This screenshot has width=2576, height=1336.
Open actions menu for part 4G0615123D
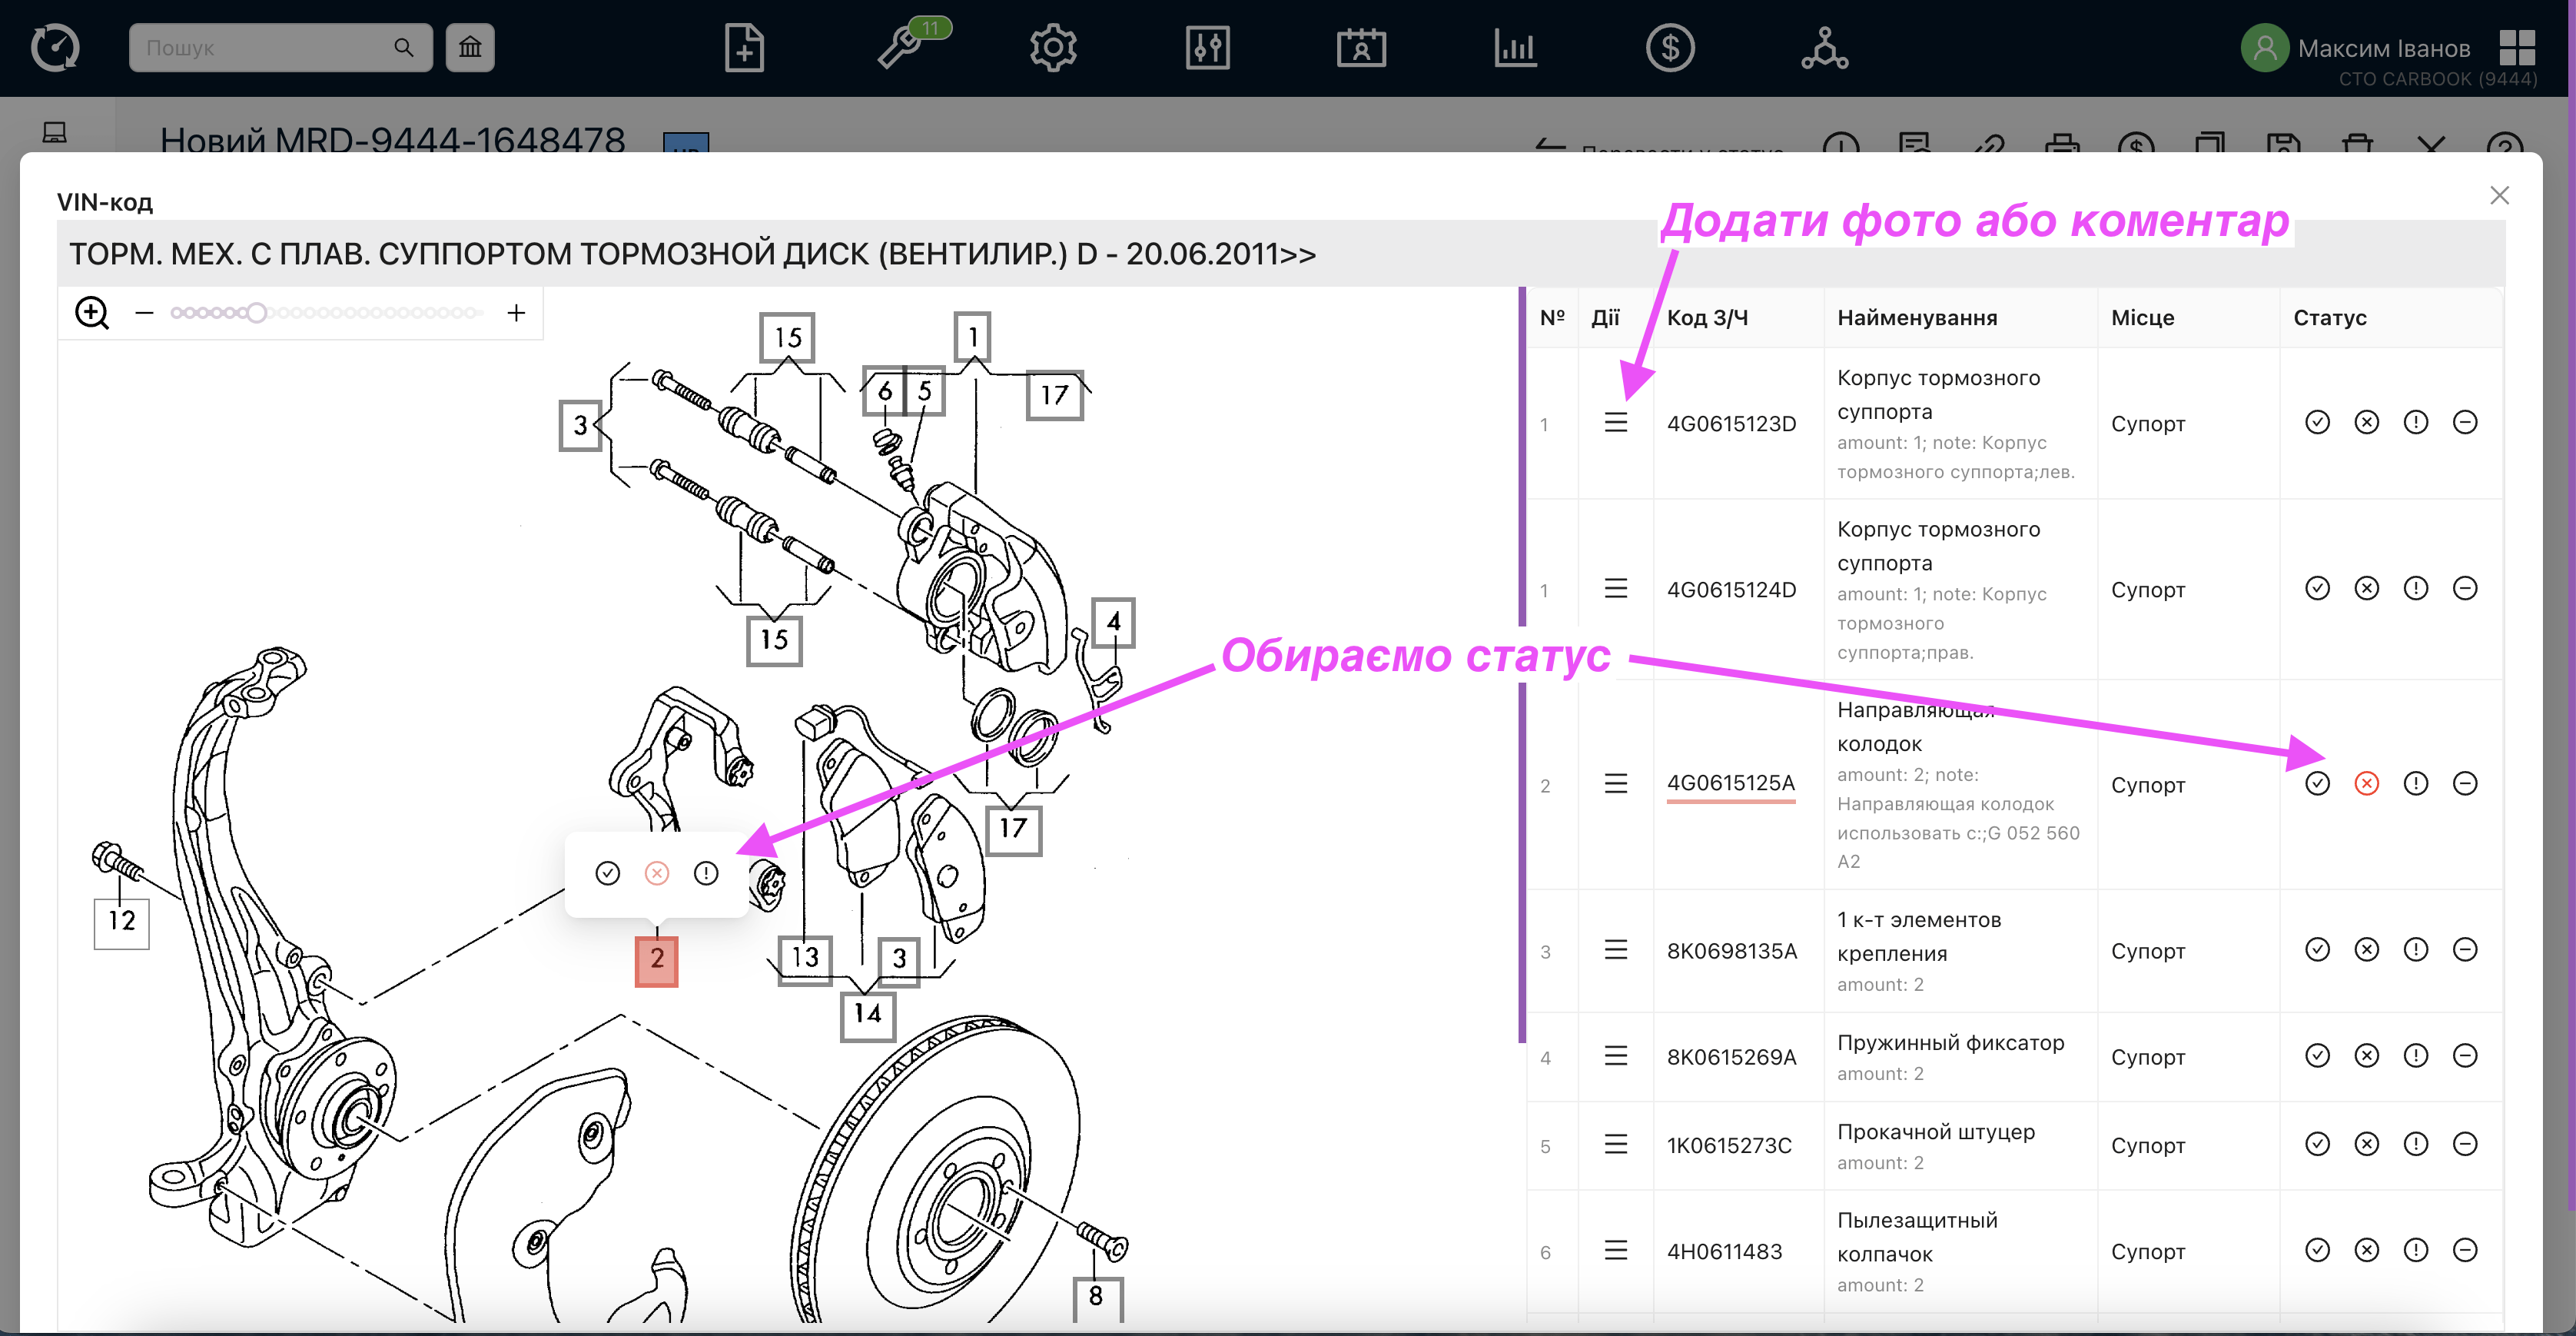click(1615, 422)
